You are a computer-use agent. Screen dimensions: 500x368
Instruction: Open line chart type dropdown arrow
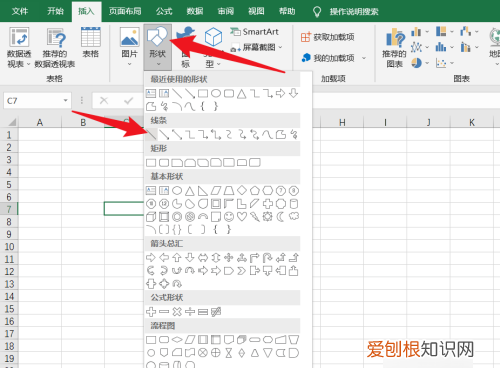pos(427,47)
